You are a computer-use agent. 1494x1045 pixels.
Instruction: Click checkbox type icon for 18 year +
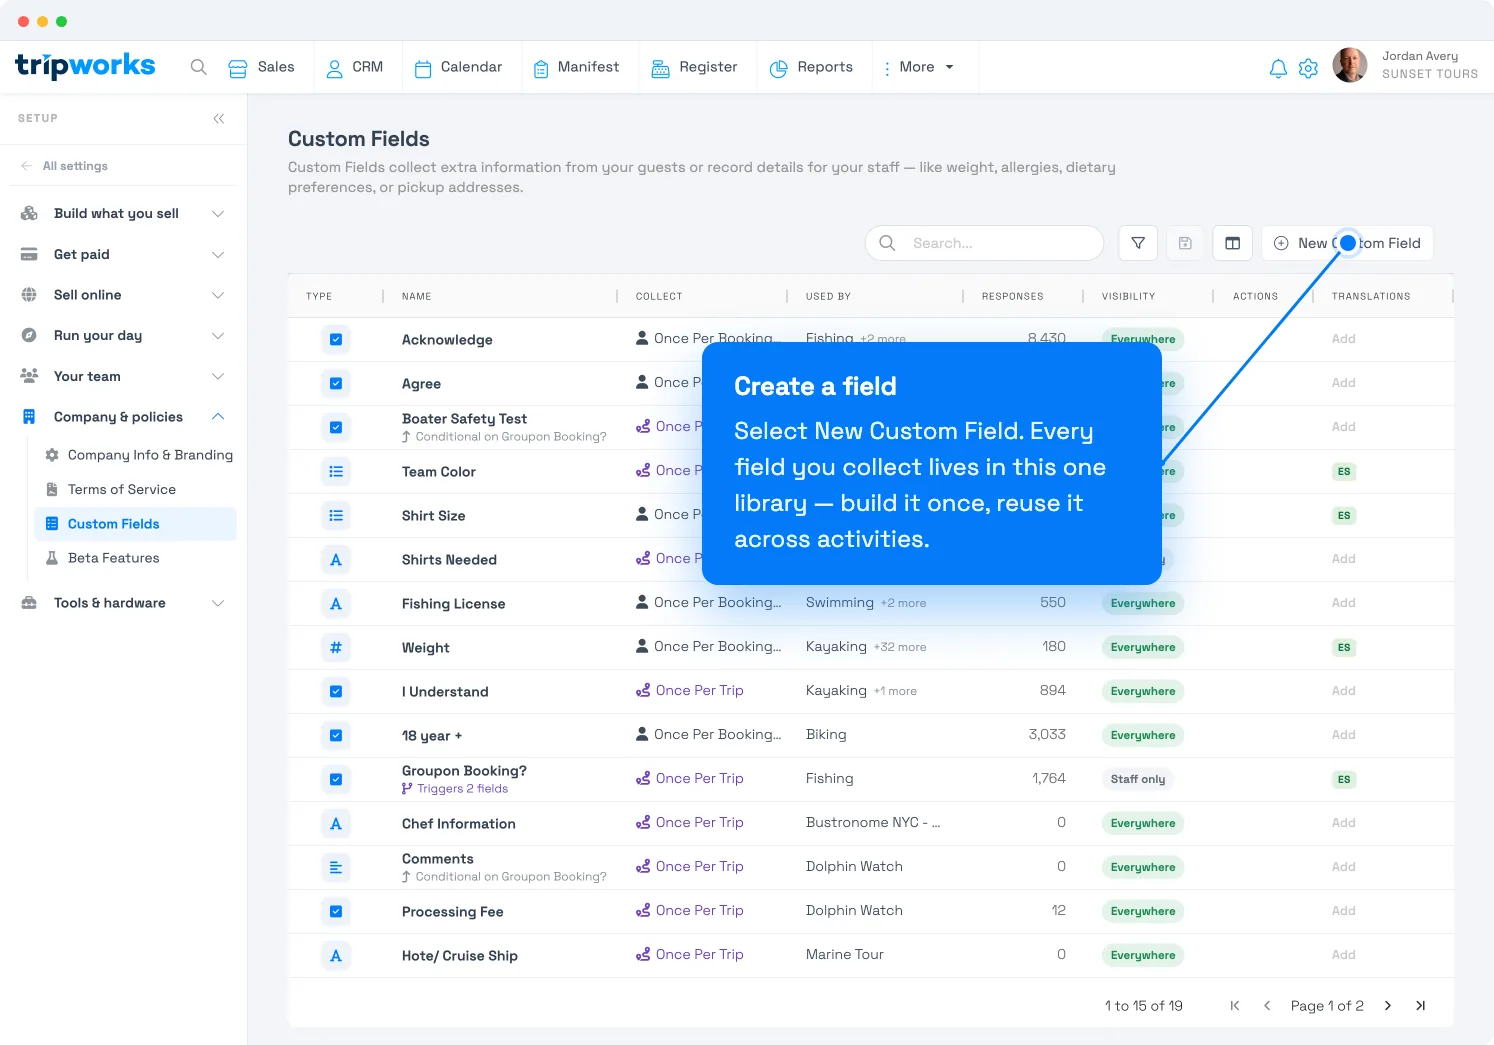(x=336, y=735)
